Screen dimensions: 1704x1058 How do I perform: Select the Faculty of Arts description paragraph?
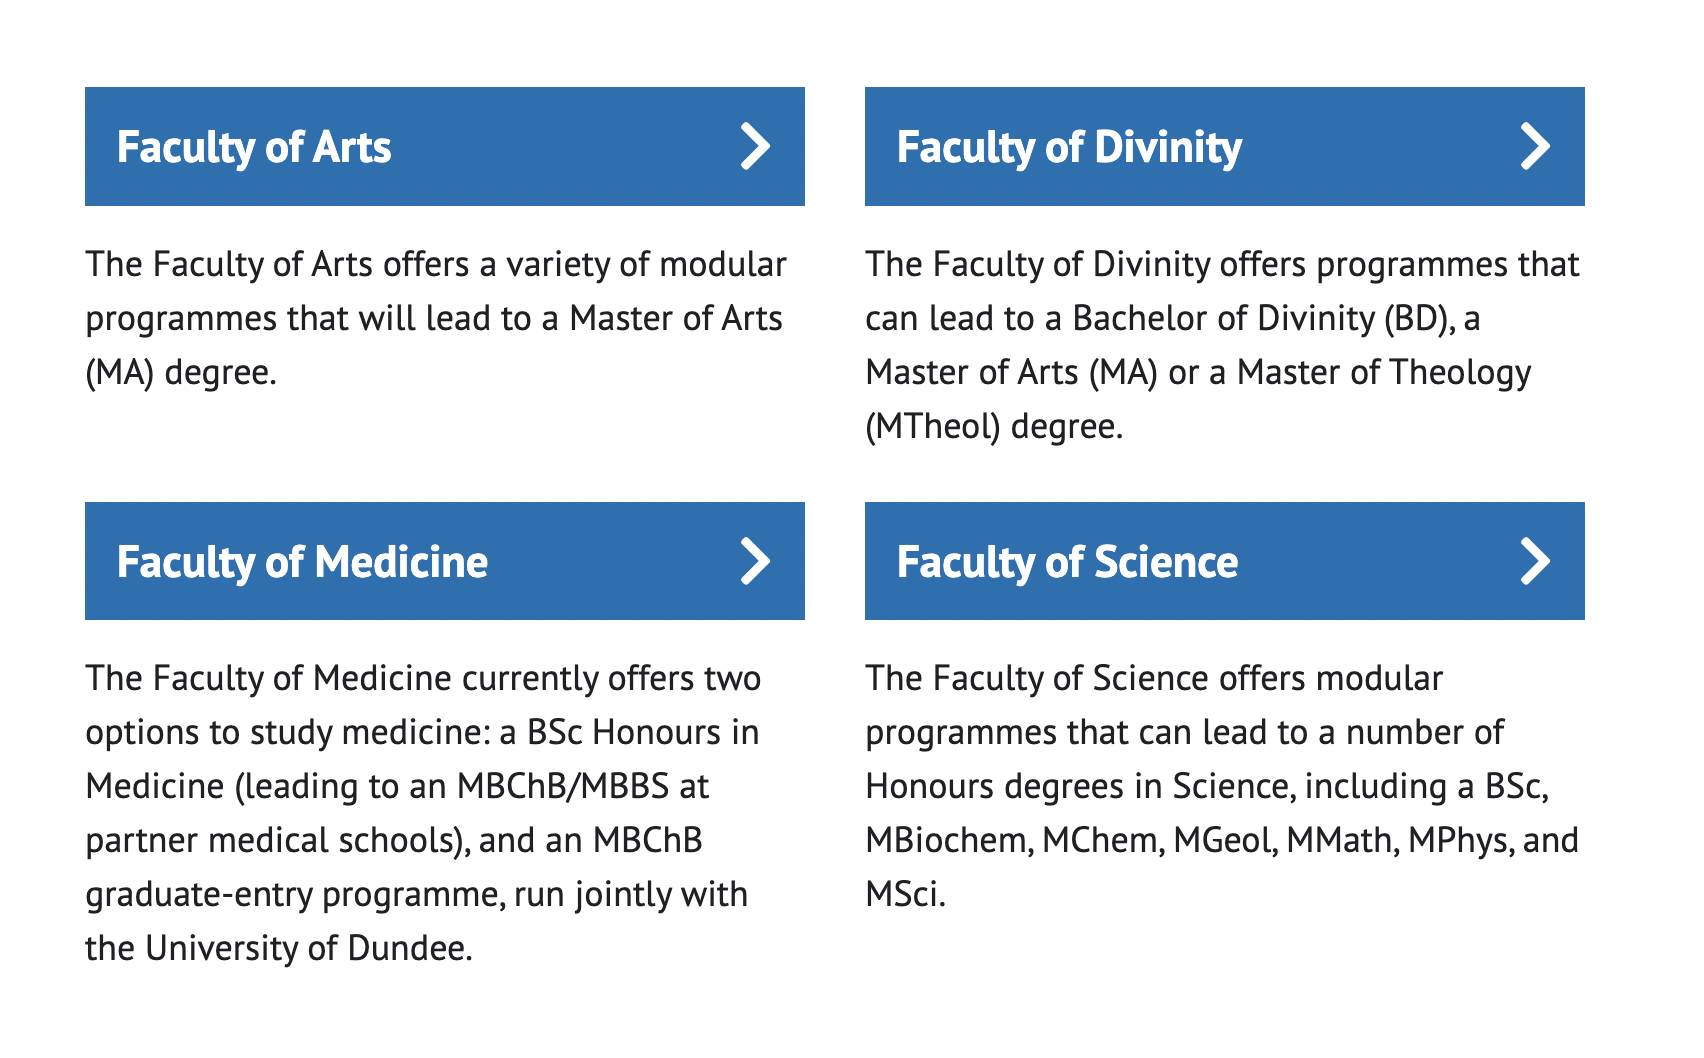(437, 318)
